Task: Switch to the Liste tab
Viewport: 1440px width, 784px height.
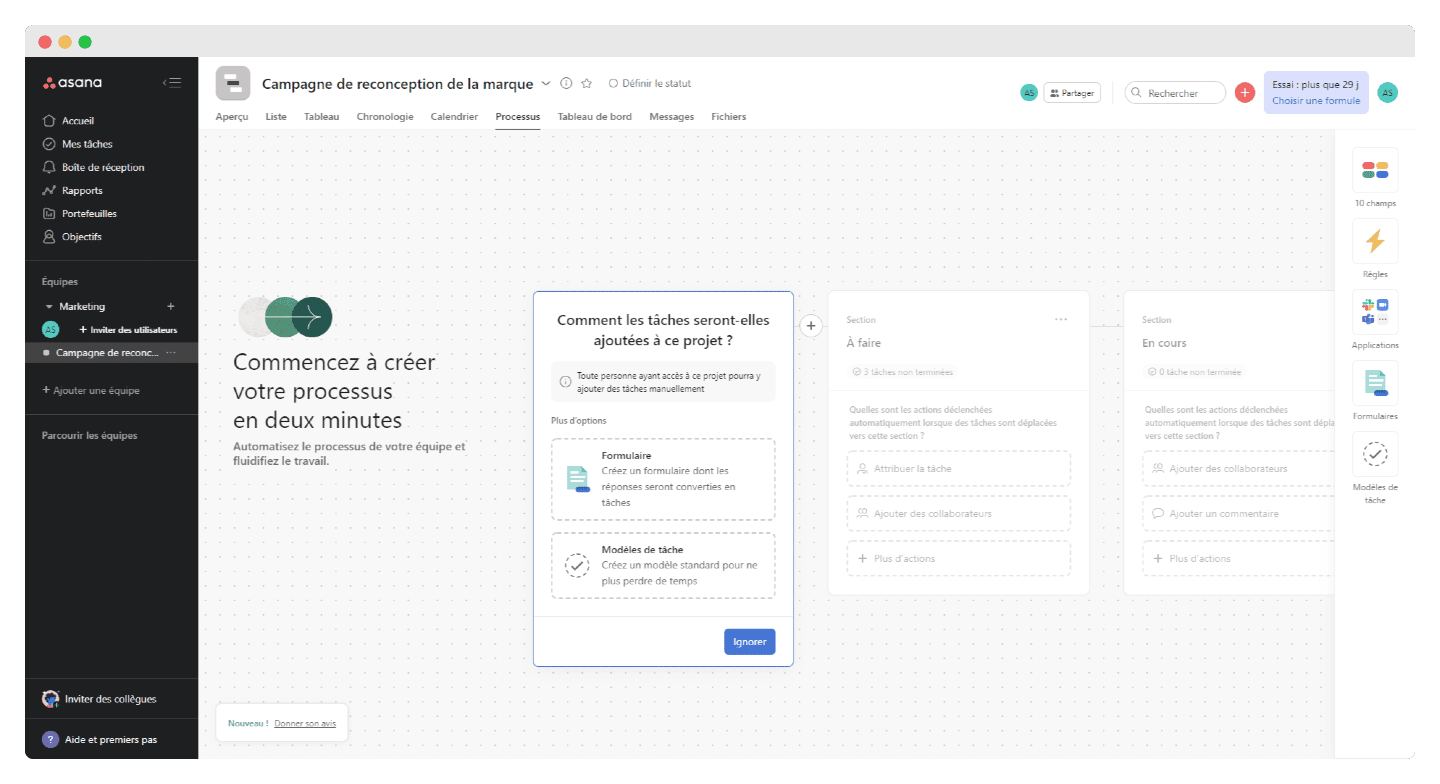Action: tap(276, 117)
